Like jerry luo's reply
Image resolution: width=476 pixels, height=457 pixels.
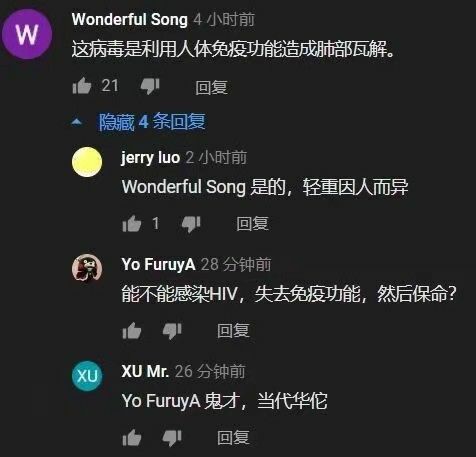(132, 223)
